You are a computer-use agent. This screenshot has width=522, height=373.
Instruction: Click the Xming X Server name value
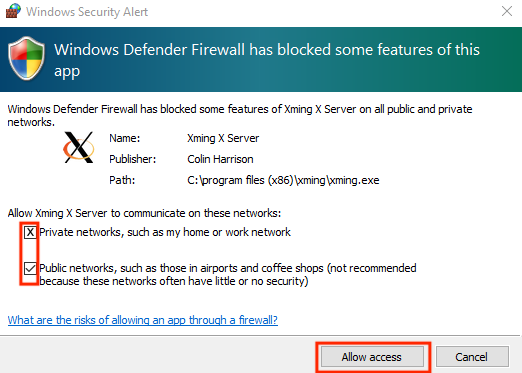[223, 138]
